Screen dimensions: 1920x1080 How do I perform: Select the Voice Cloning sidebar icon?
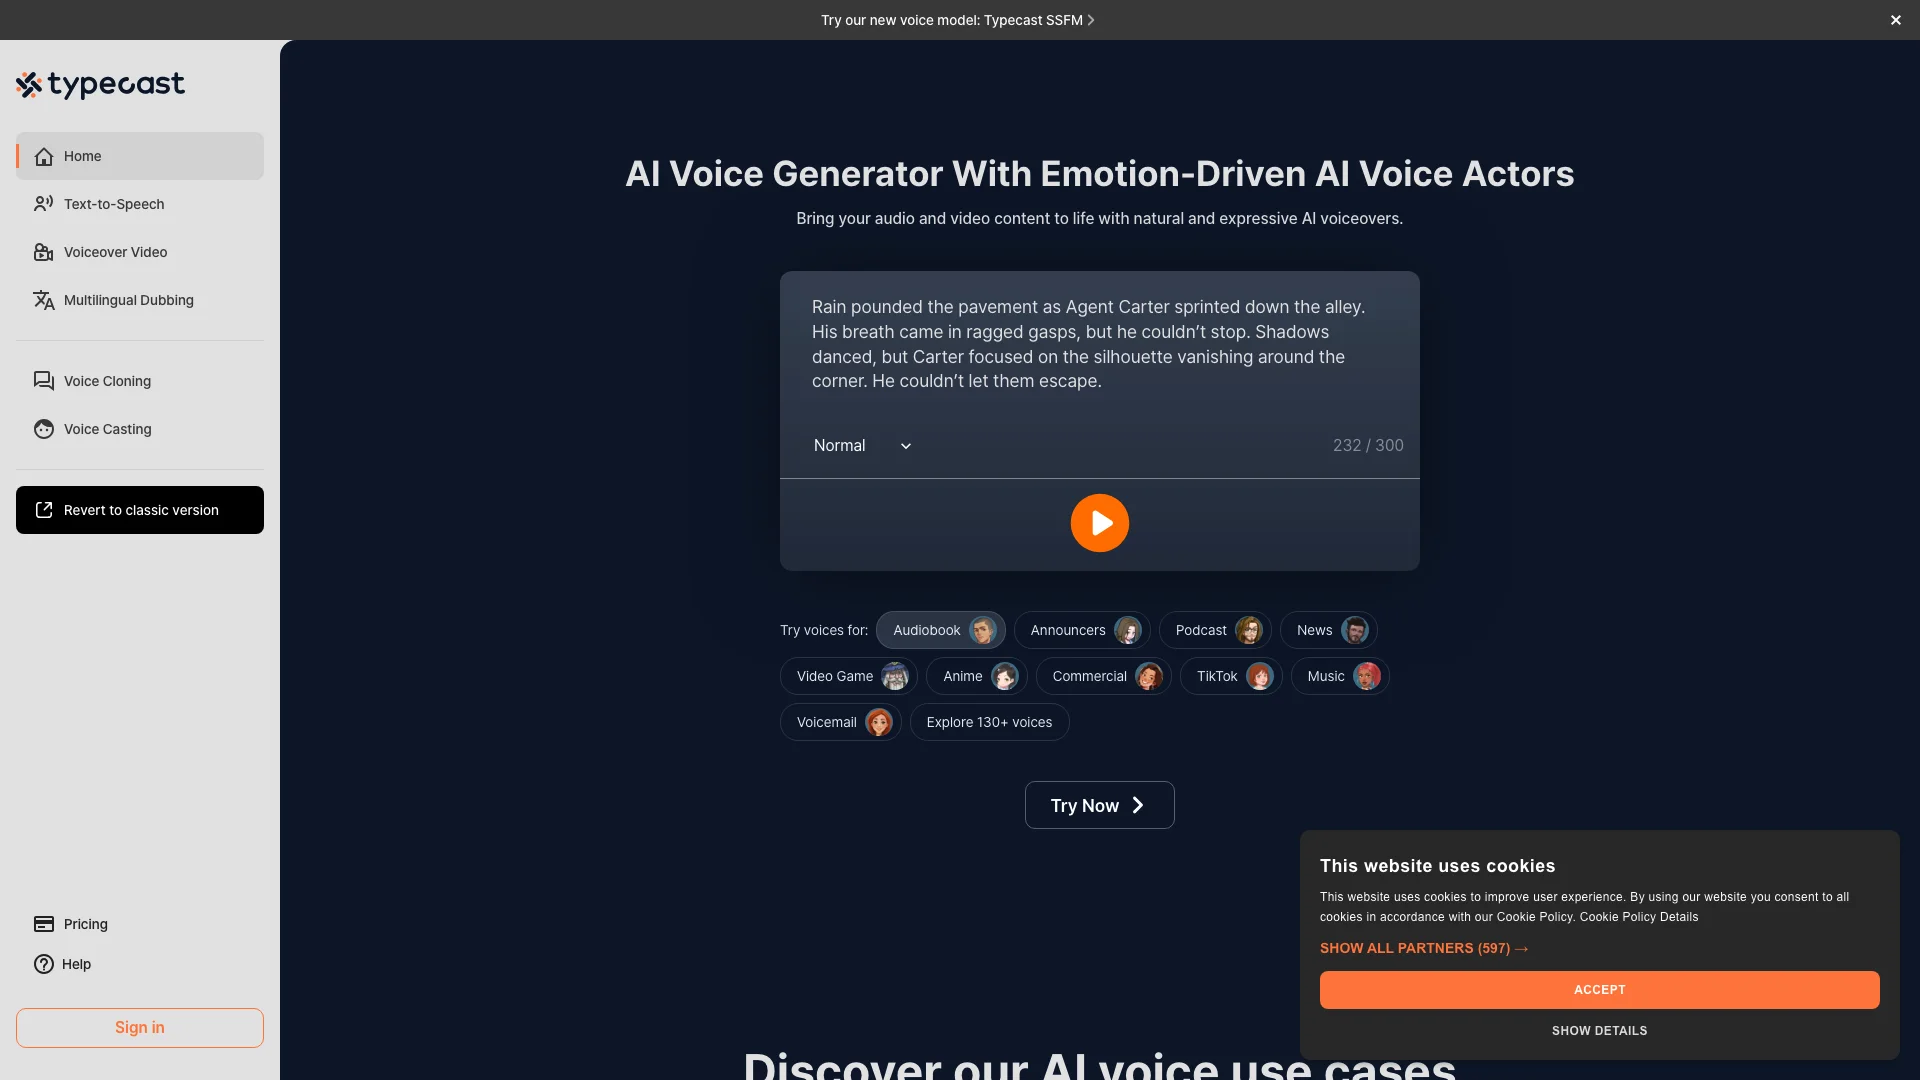coord(44,382)
